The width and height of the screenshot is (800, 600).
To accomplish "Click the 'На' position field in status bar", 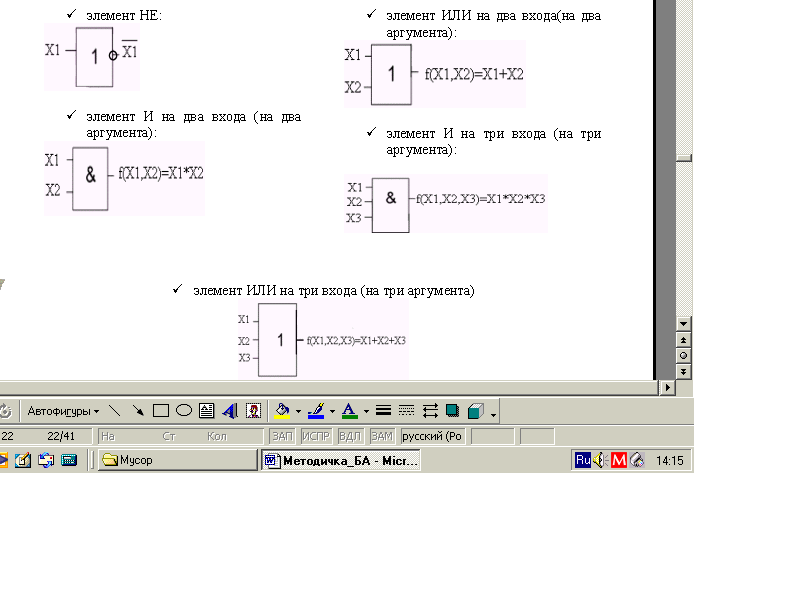I will coord(108,436).
